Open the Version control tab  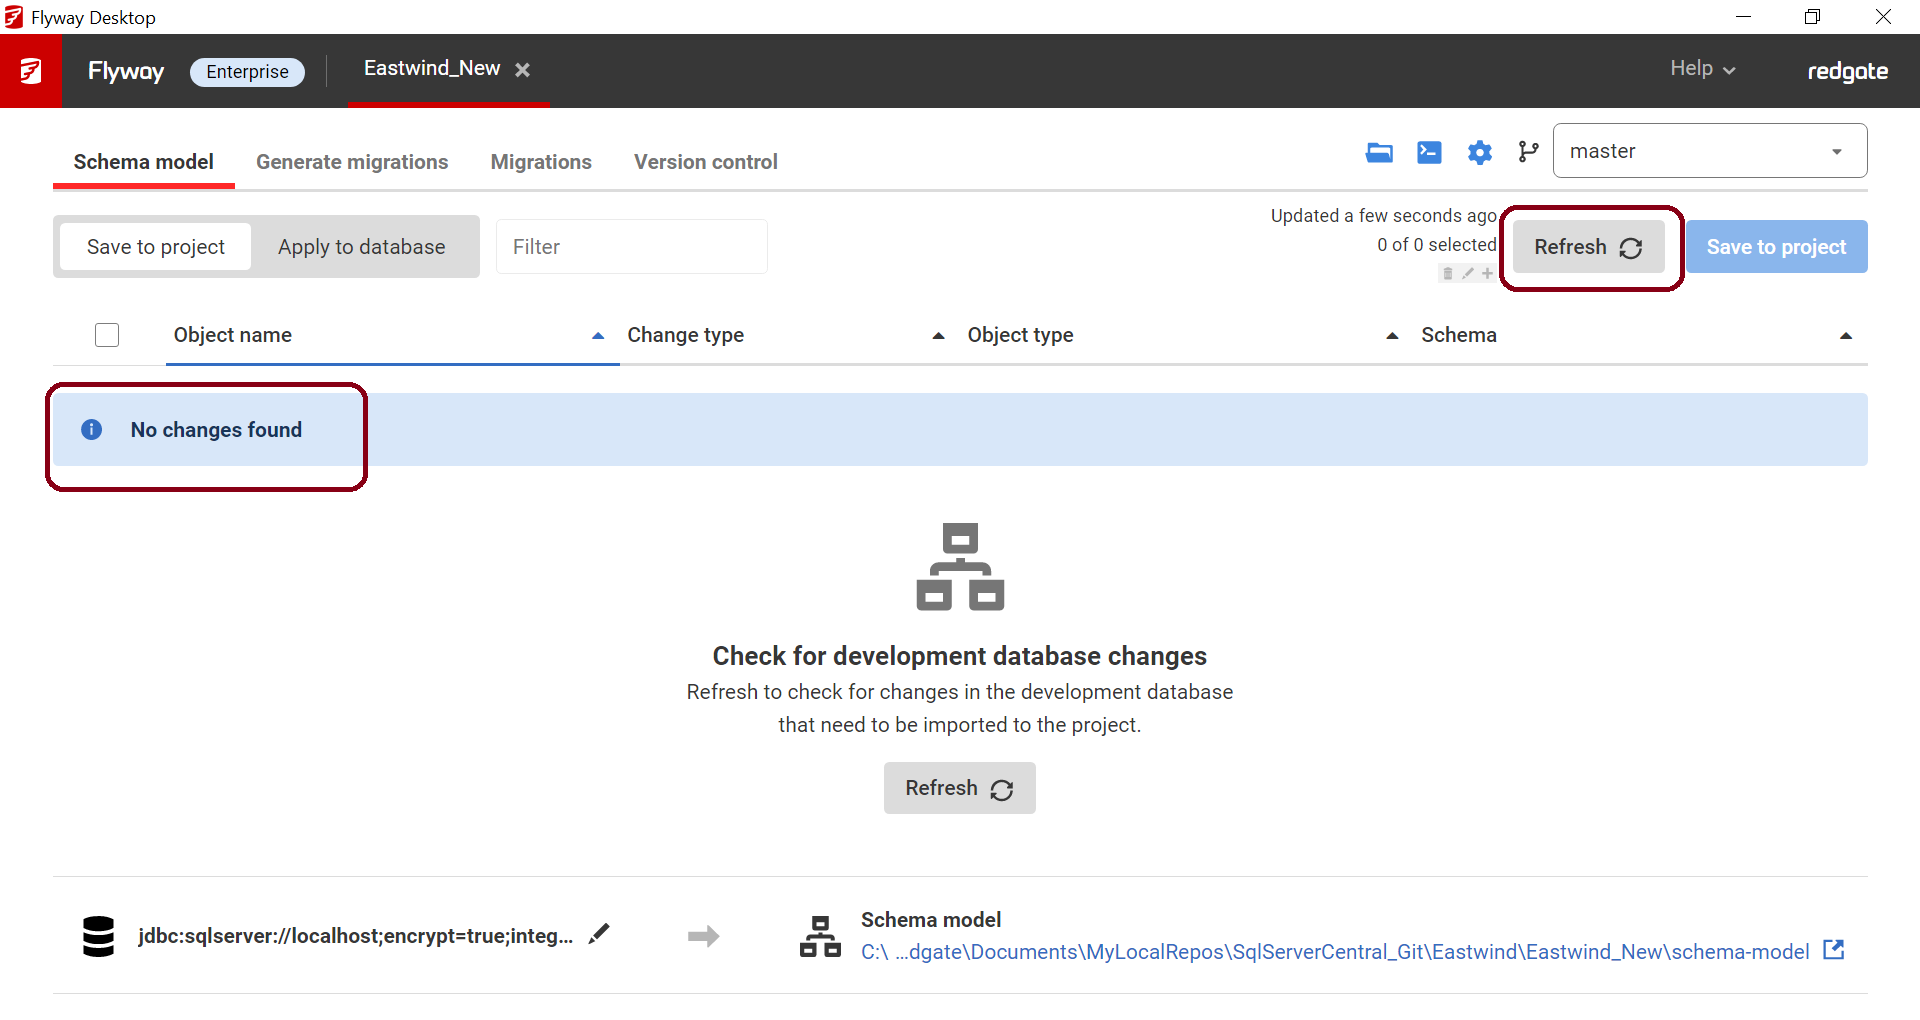pos(705,162)
